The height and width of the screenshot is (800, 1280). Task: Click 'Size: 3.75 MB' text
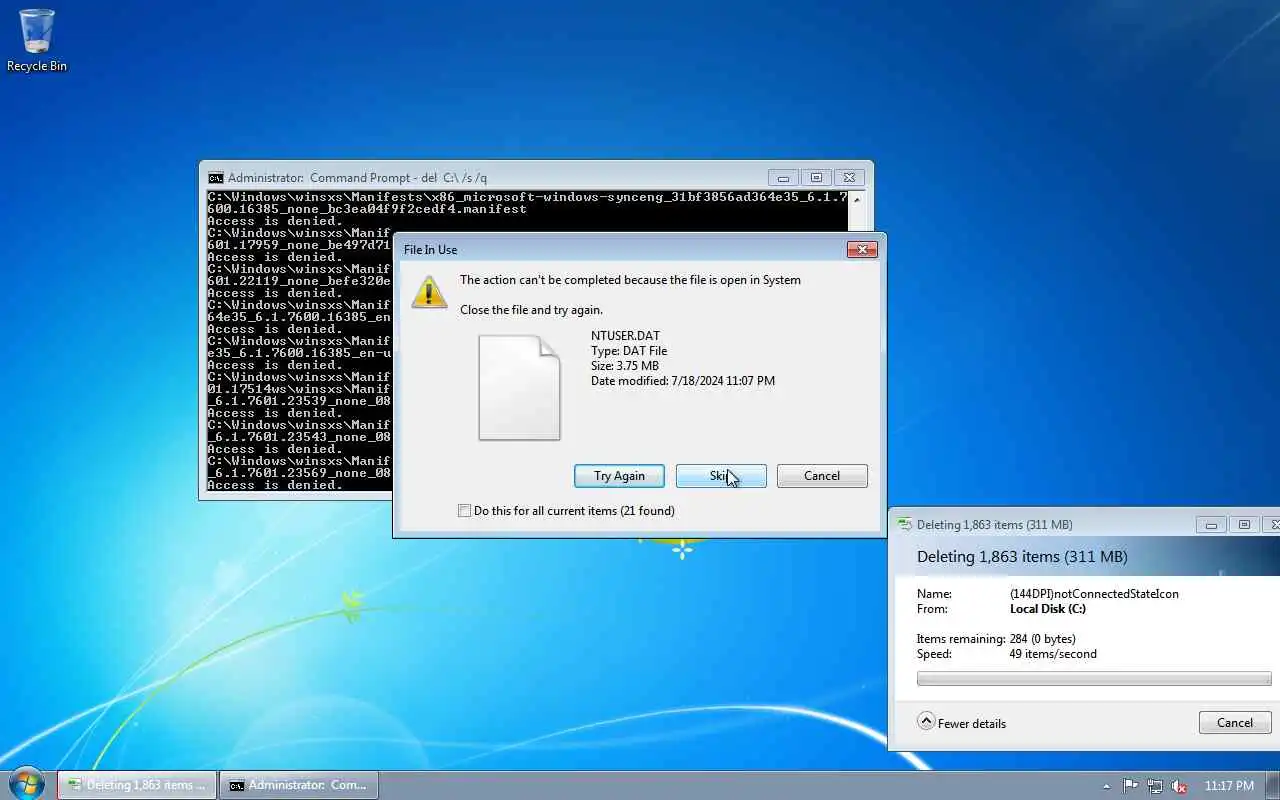625,366
